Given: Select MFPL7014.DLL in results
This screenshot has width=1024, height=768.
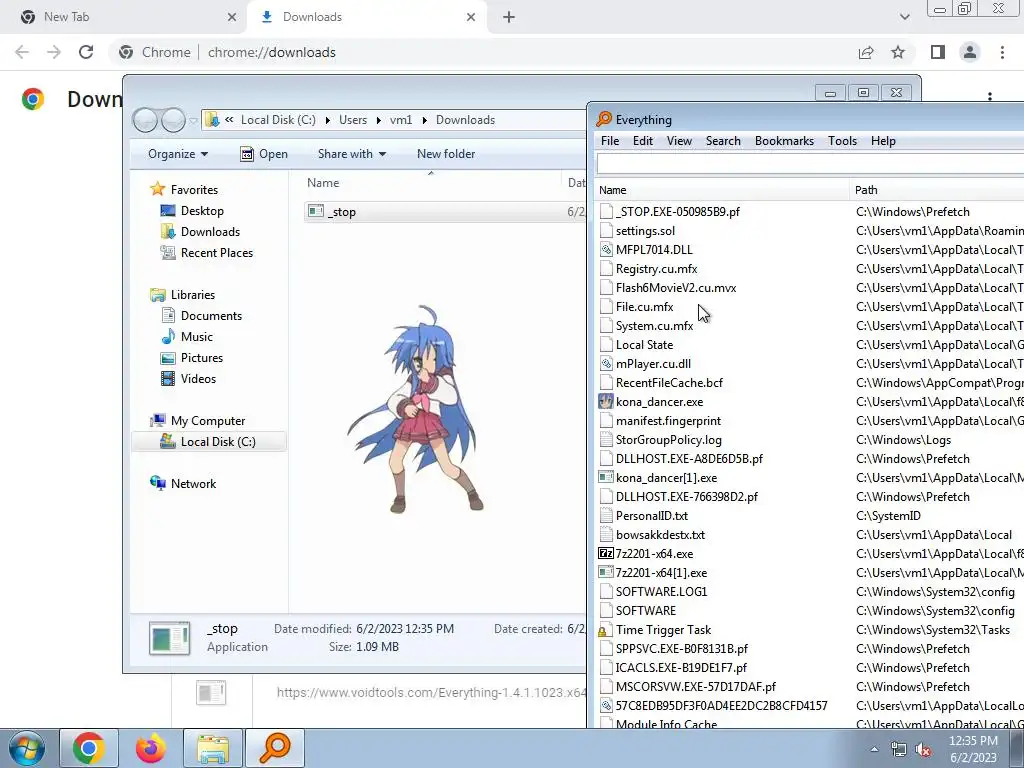Looking at the screenshot, I should click(654, 250).
